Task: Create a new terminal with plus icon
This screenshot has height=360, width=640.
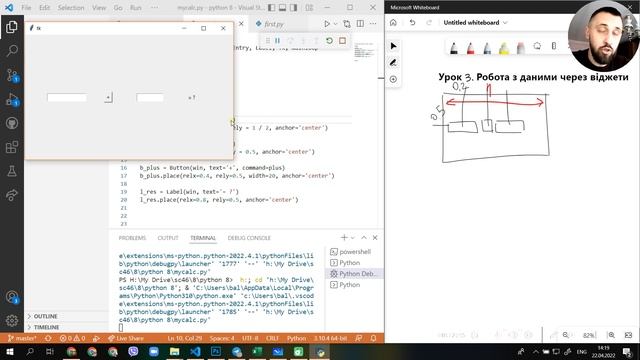Action: pyautogui.click(x=344, y=238)
